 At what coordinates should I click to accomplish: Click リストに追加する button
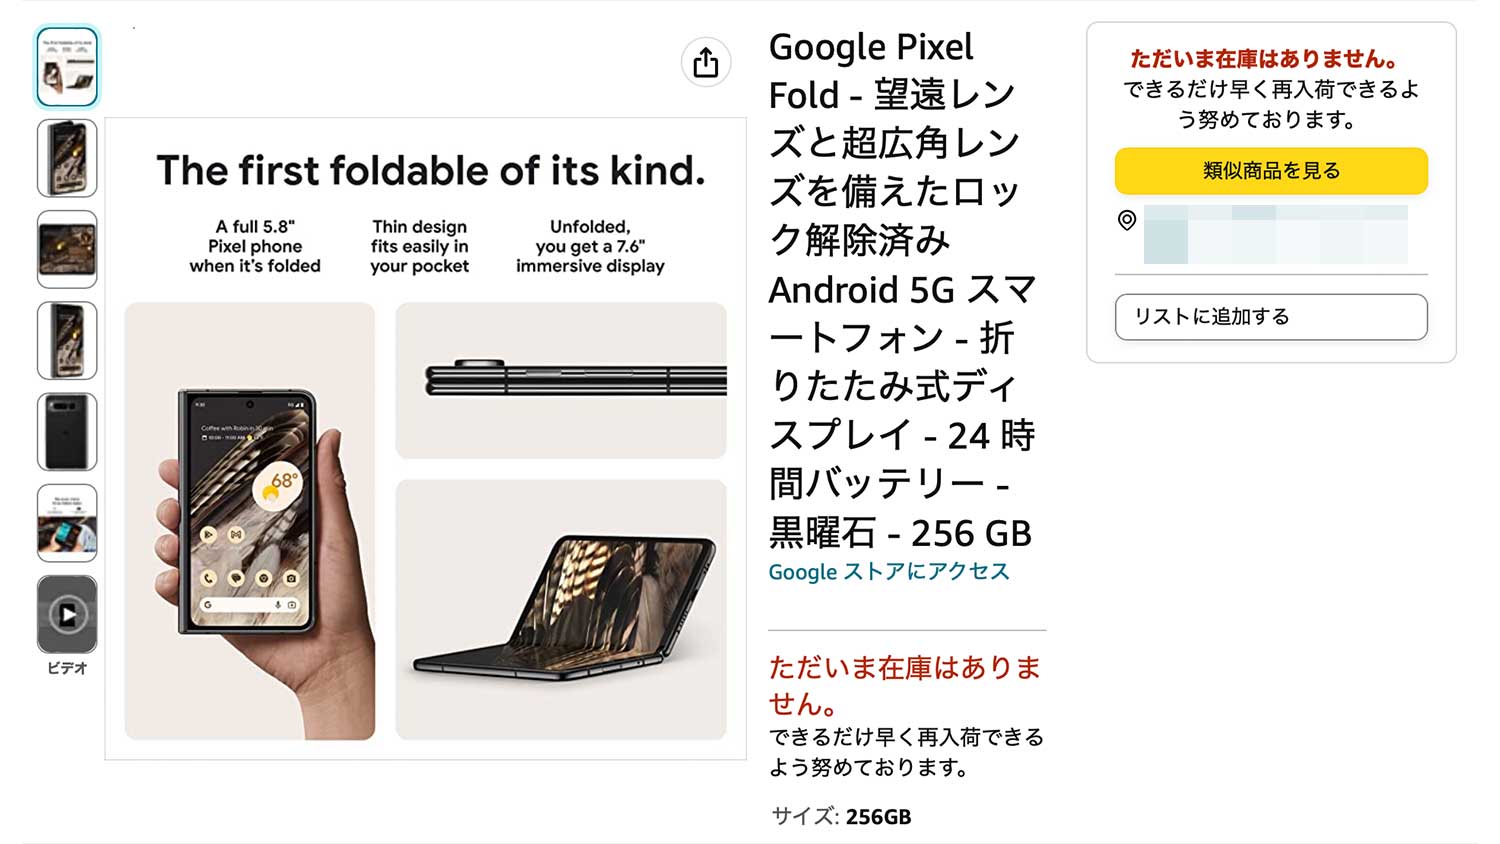pyautogui.click(x=1271, y=317)
